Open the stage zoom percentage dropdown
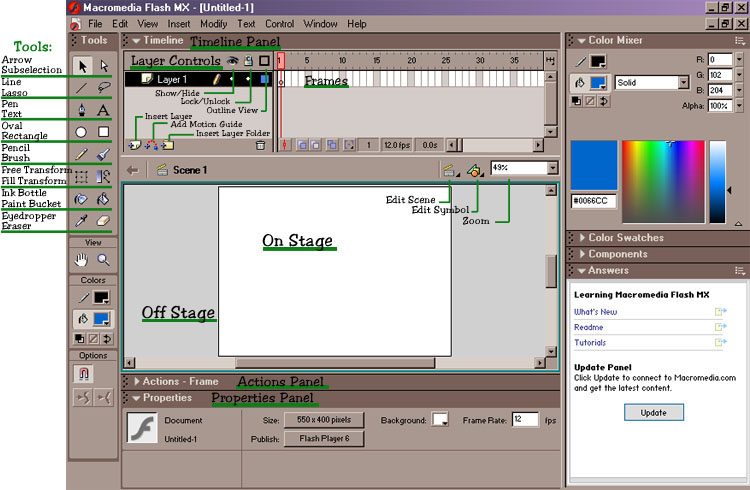 tap(552, 168)
